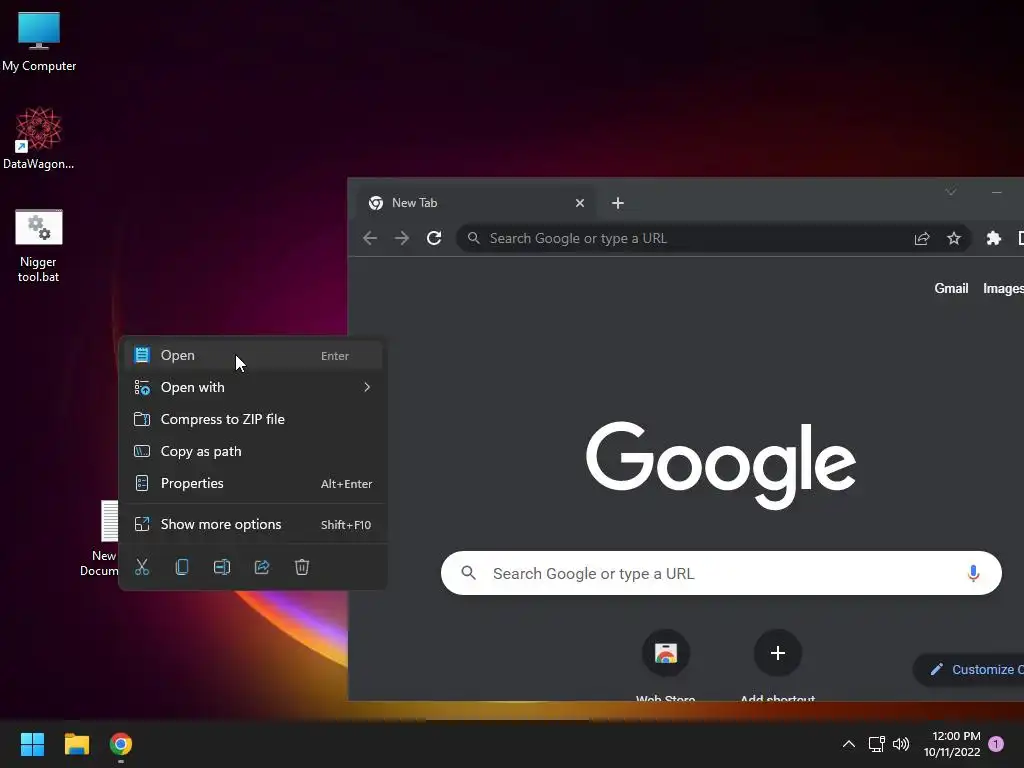Click the Share icon in context menu
Screen dimensions: 1024x768
tap(262, 567)
